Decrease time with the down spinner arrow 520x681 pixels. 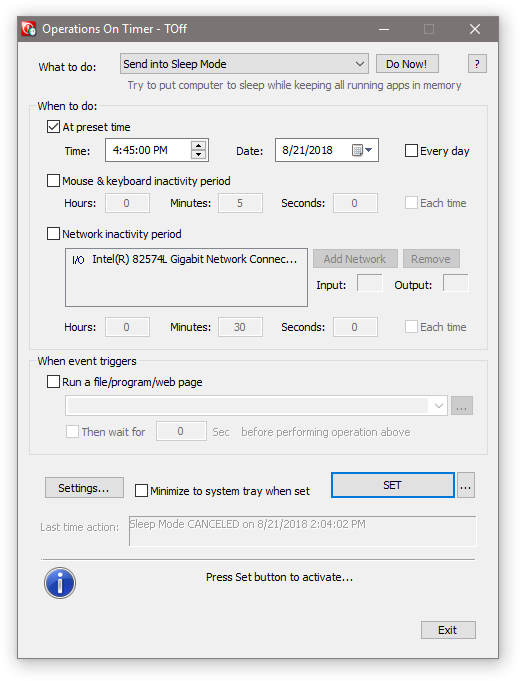[199, 155]
